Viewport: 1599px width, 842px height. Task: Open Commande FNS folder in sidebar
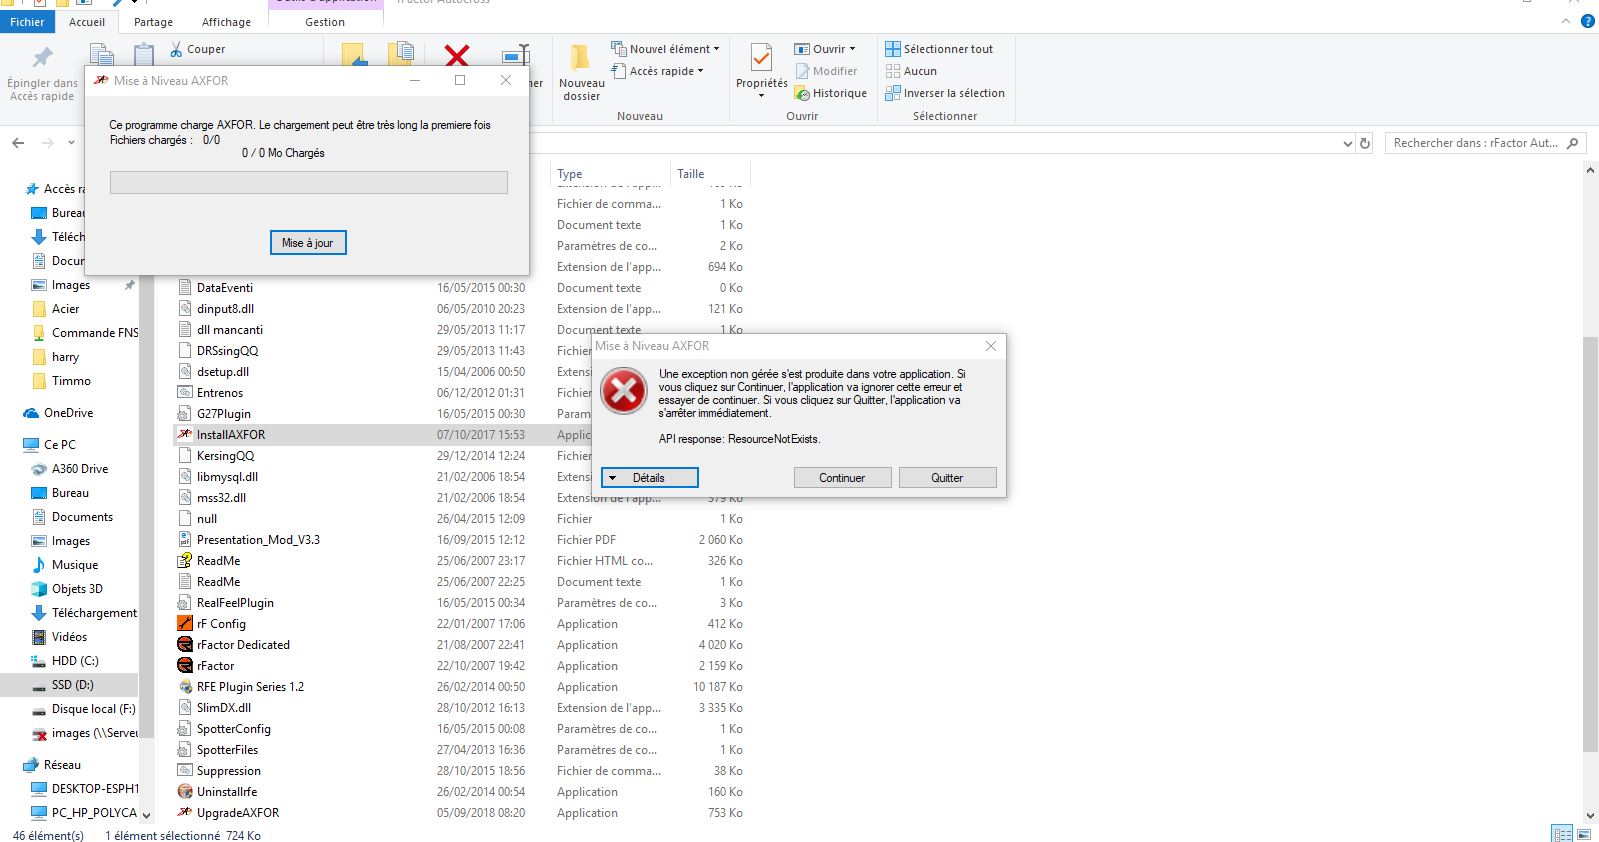[x=95, y=333]
